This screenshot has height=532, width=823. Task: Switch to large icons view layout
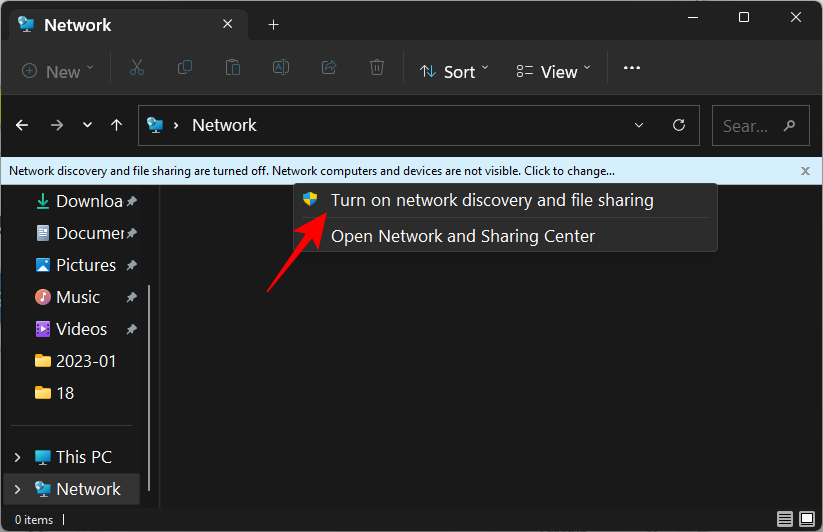807,519
